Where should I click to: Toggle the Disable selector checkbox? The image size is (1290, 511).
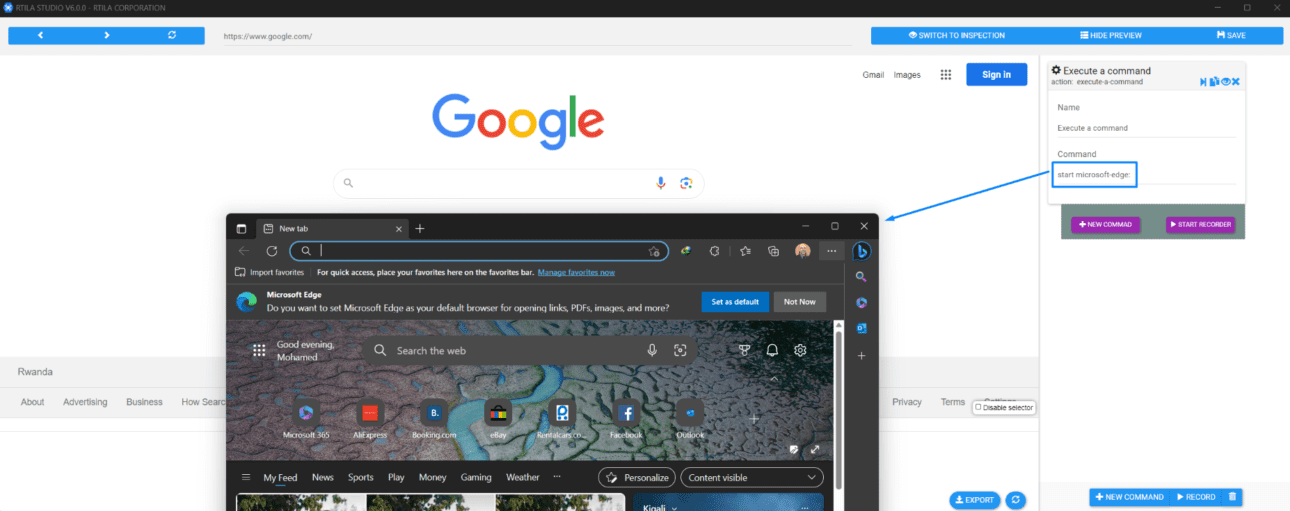(x=979, y=407)
